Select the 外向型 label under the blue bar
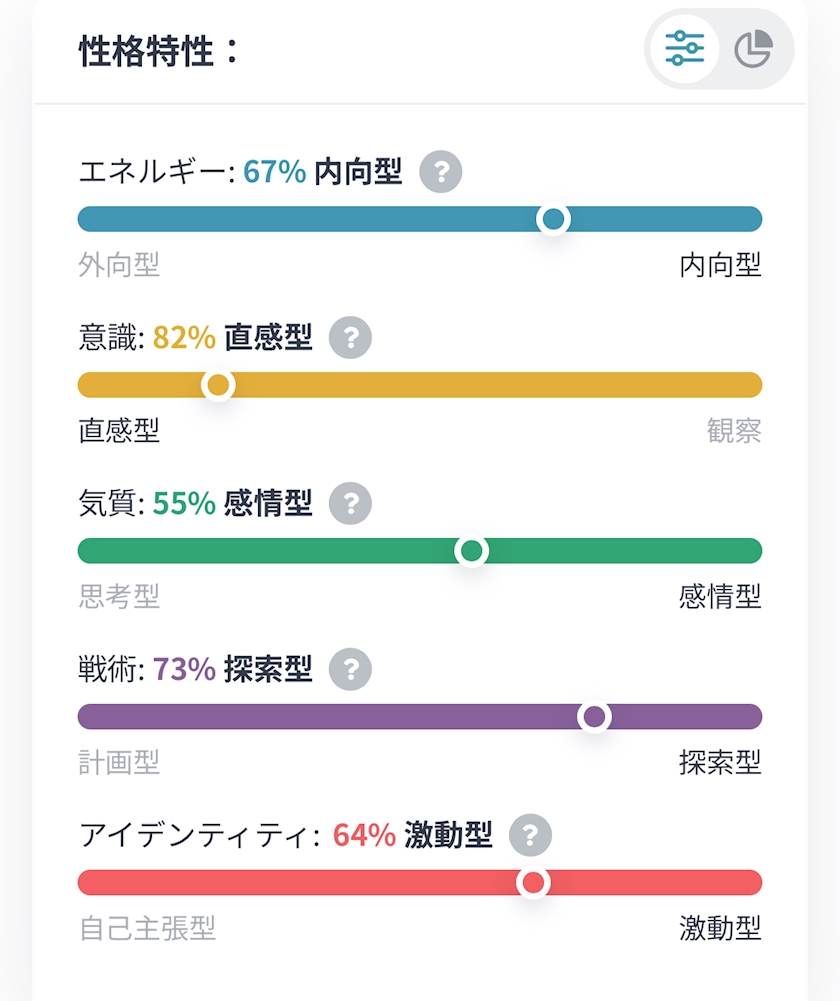 click(x=119, y=265)
